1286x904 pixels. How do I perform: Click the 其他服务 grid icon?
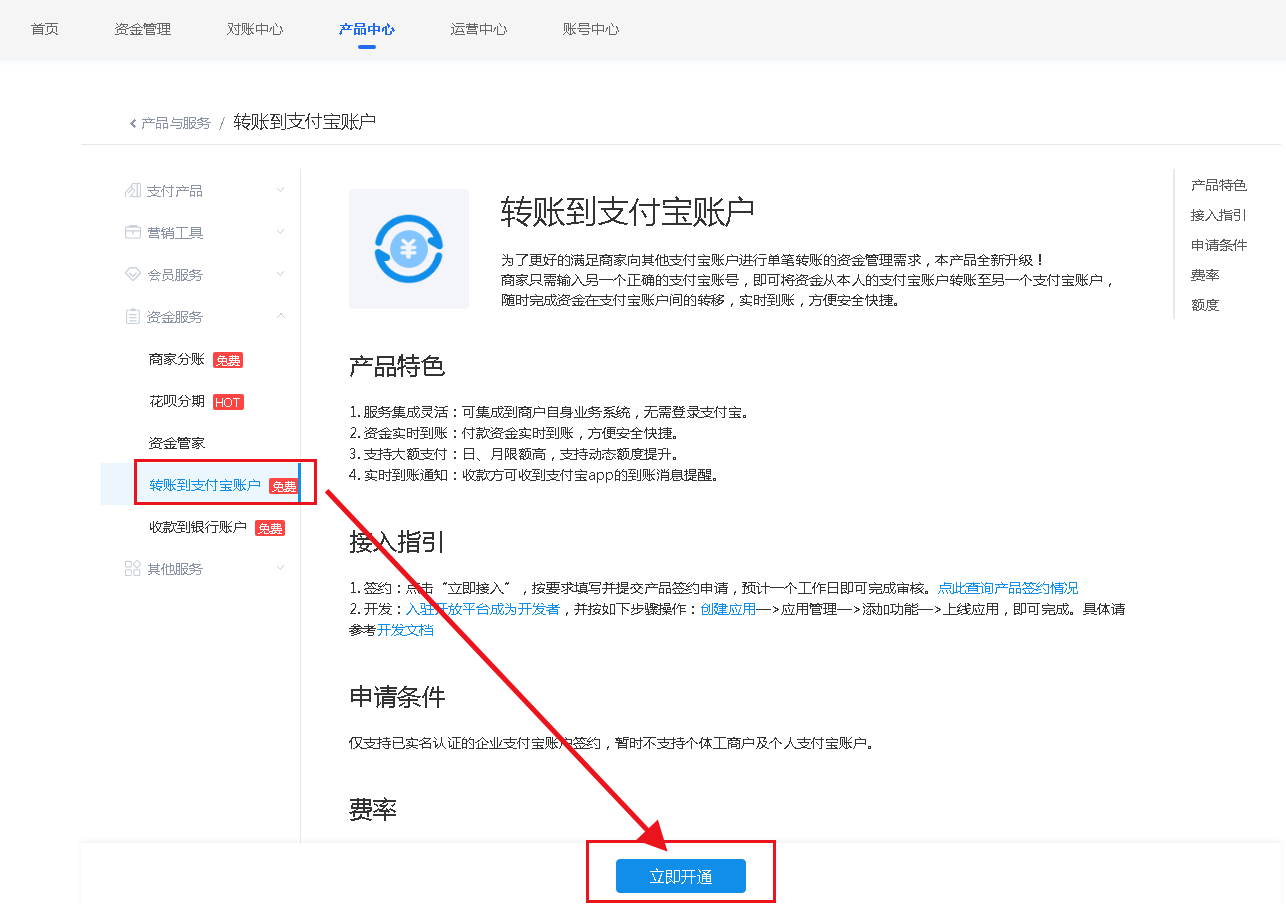click(x=132, y=569)
